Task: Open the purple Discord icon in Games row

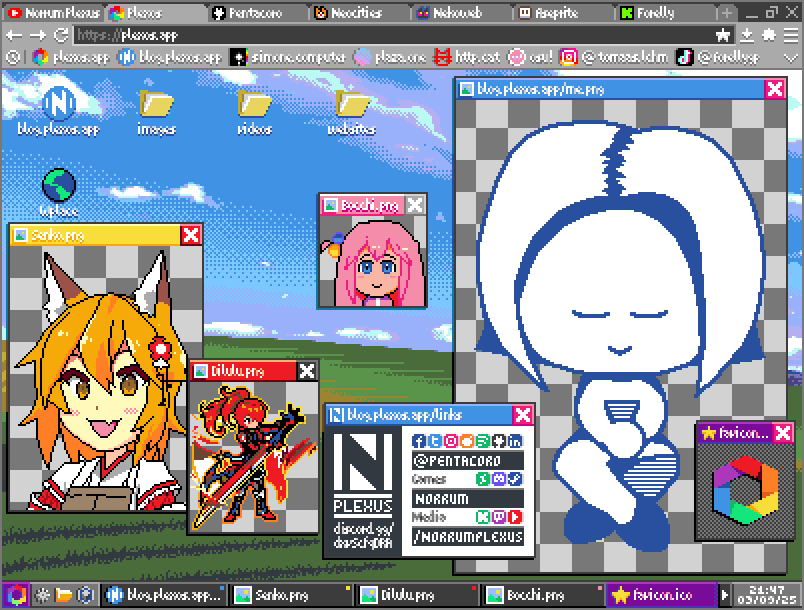Action: (x=498, y=479)
